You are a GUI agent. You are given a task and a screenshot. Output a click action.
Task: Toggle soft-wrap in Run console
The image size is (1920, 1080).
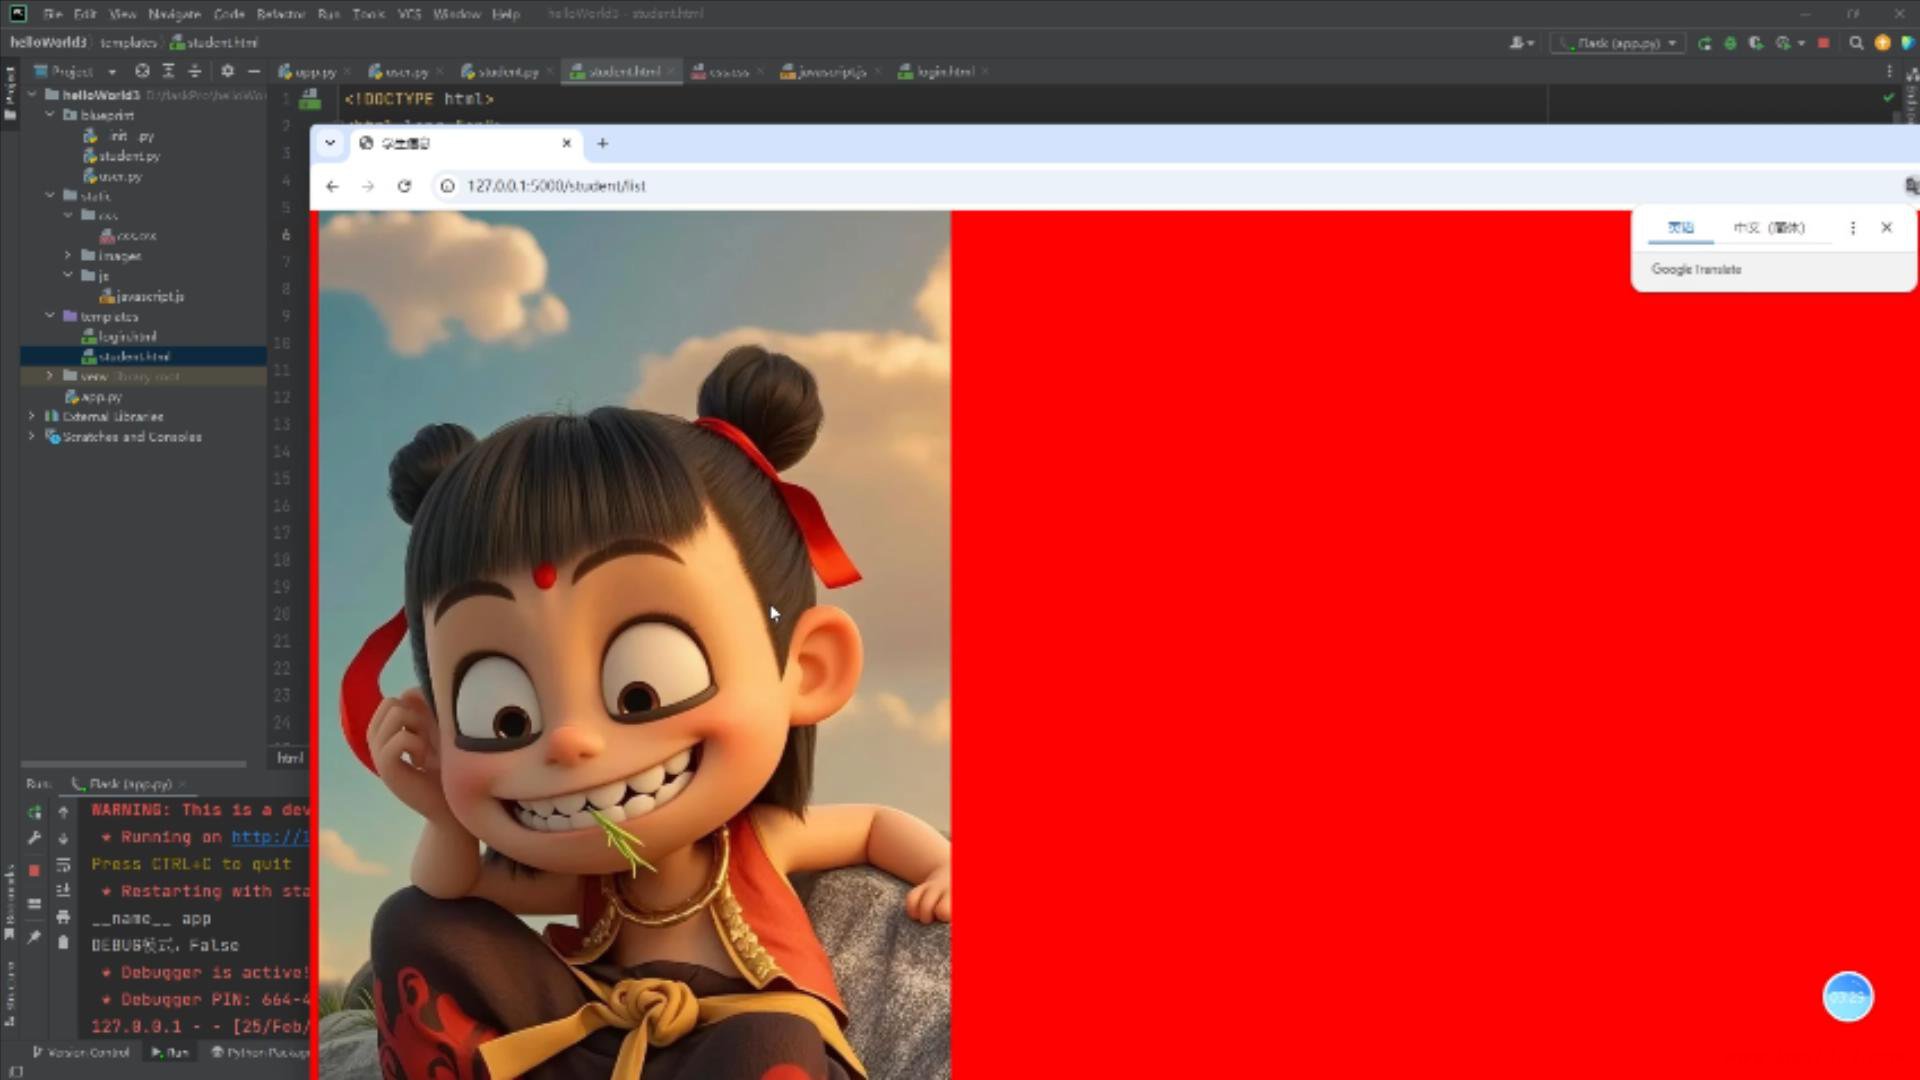coord(63,864)
